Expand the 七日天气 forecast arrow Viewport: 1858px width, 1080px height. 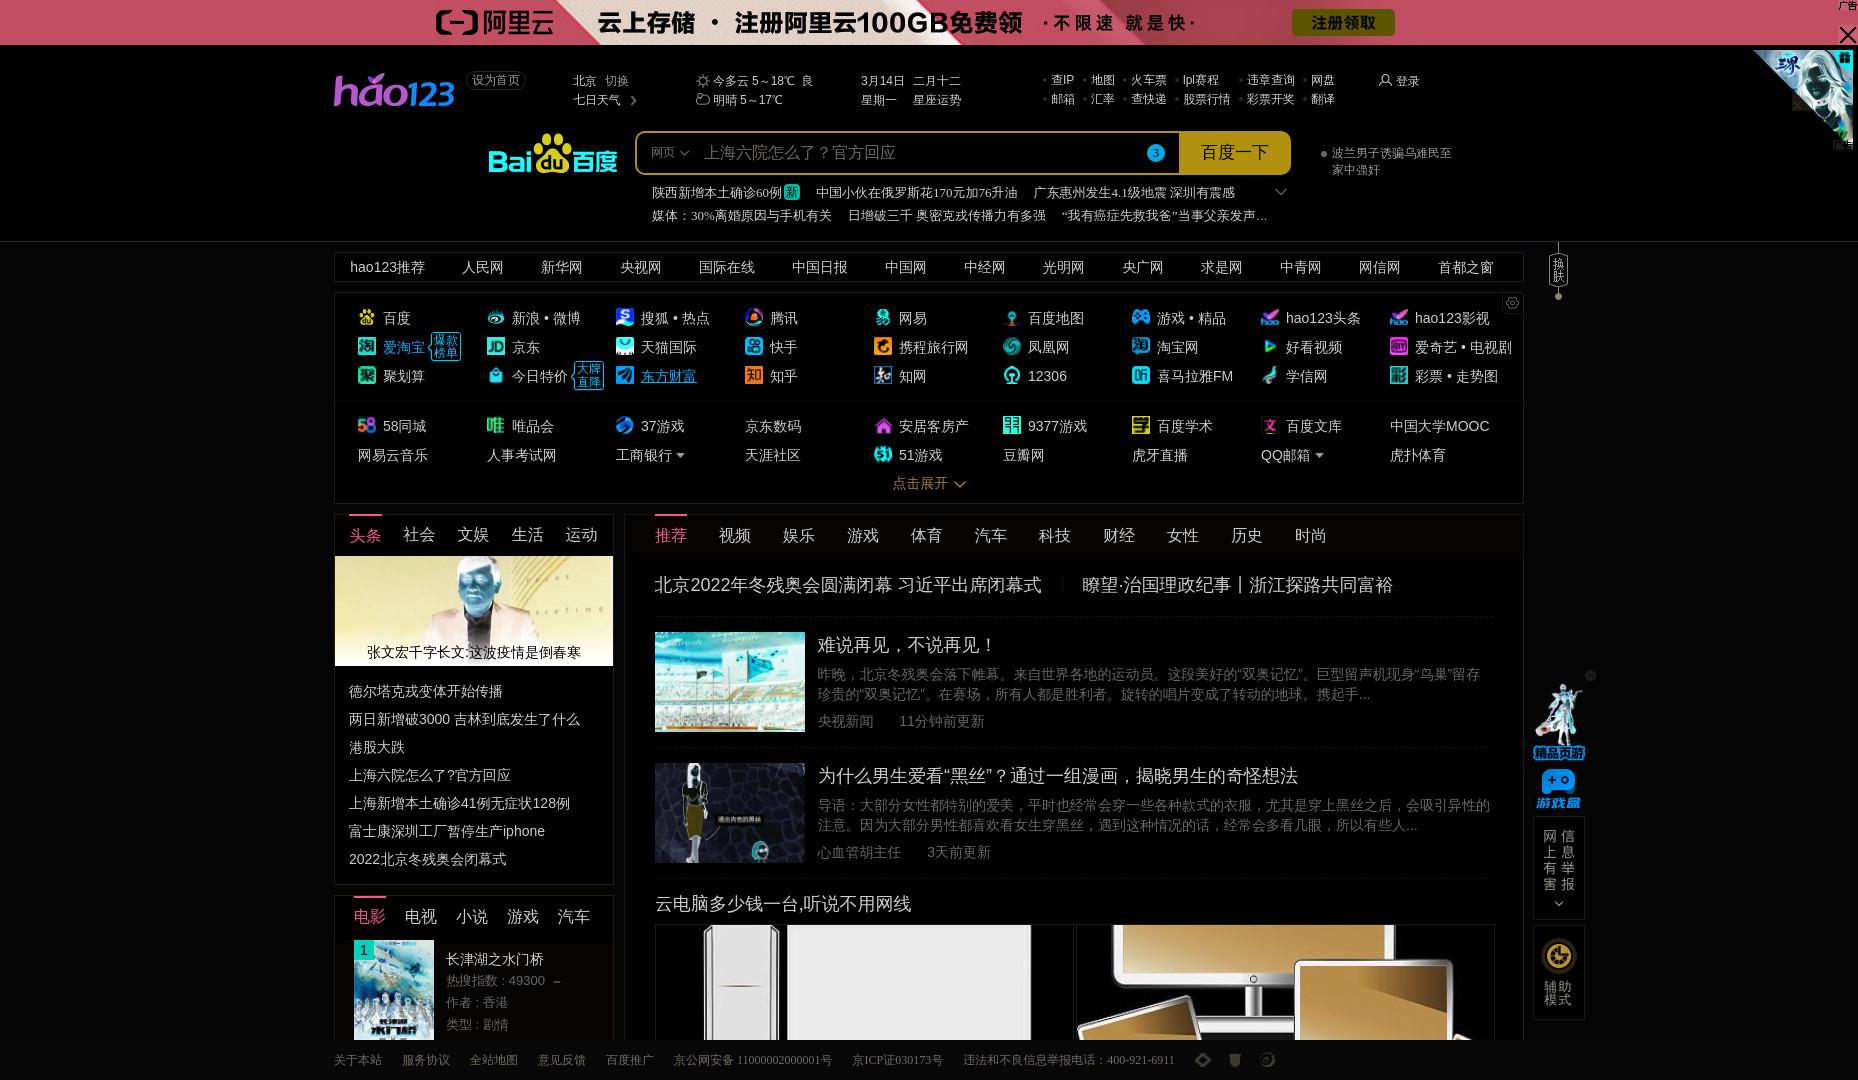click(x=633, y=100)
